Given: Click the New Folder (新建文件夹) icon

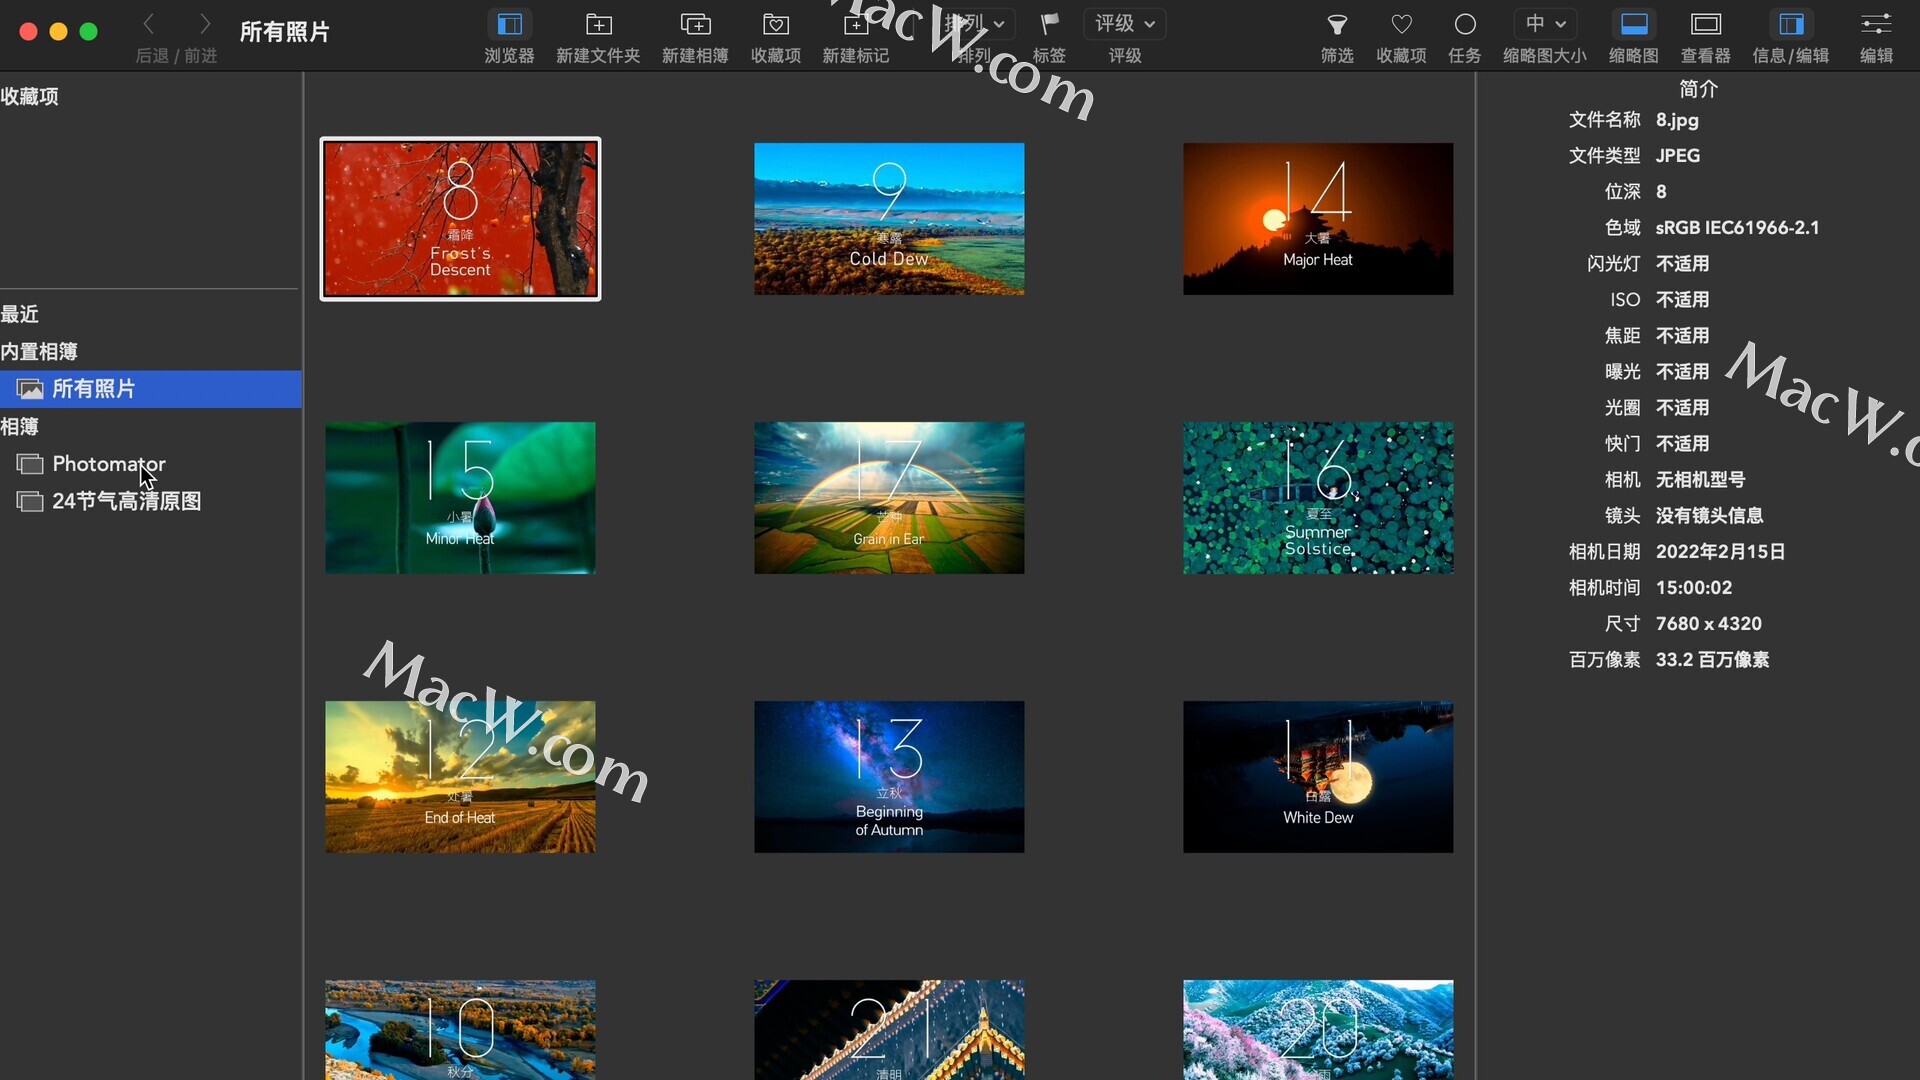Looking at the screenshot, I should (x=598, y=24).
